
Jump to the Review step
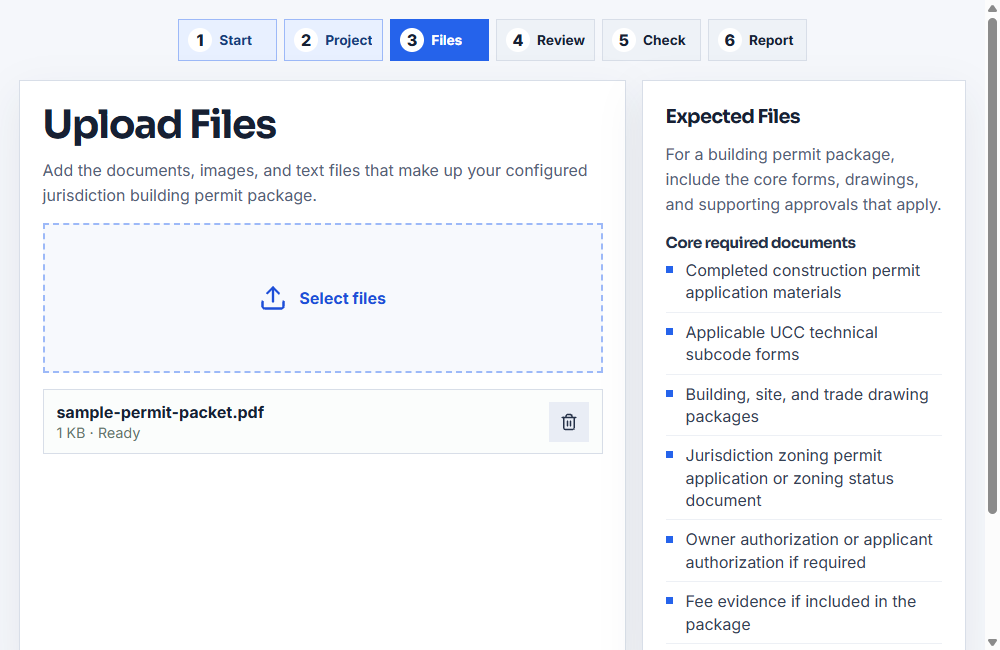coord(545,40)
